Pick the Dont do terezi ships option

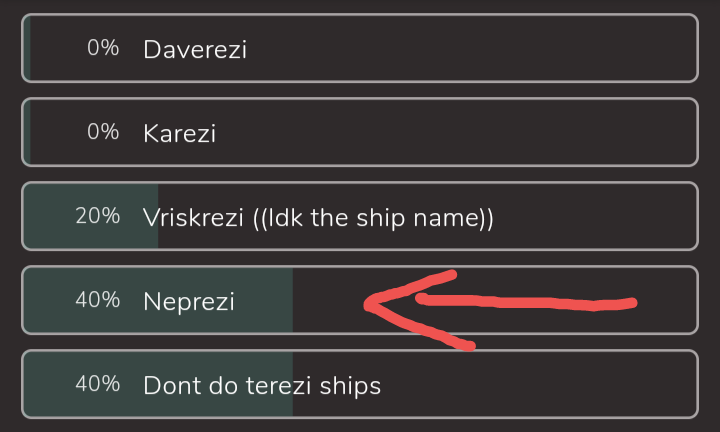360,384
